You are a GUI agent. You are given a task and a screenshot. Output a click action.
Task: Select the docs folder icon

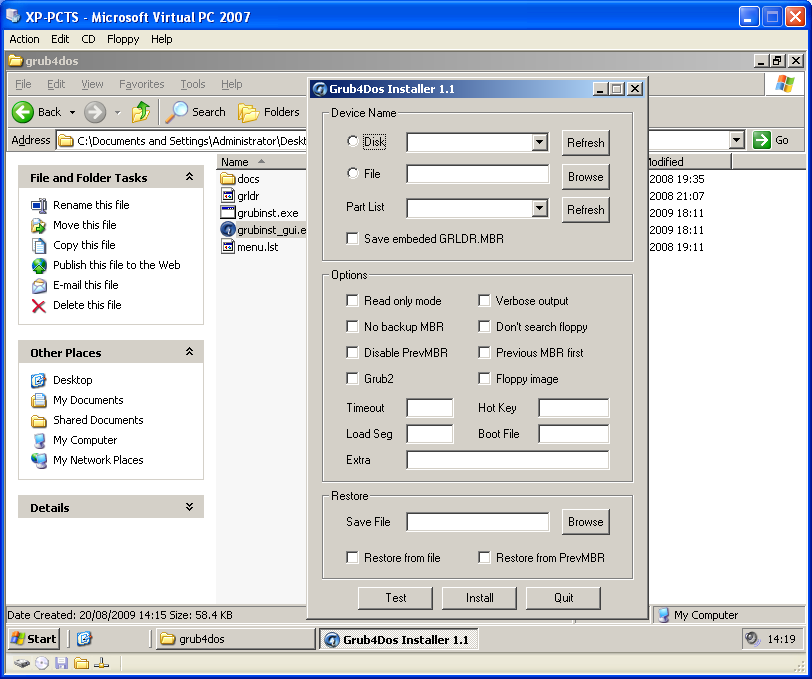click(x=228, y=179)
